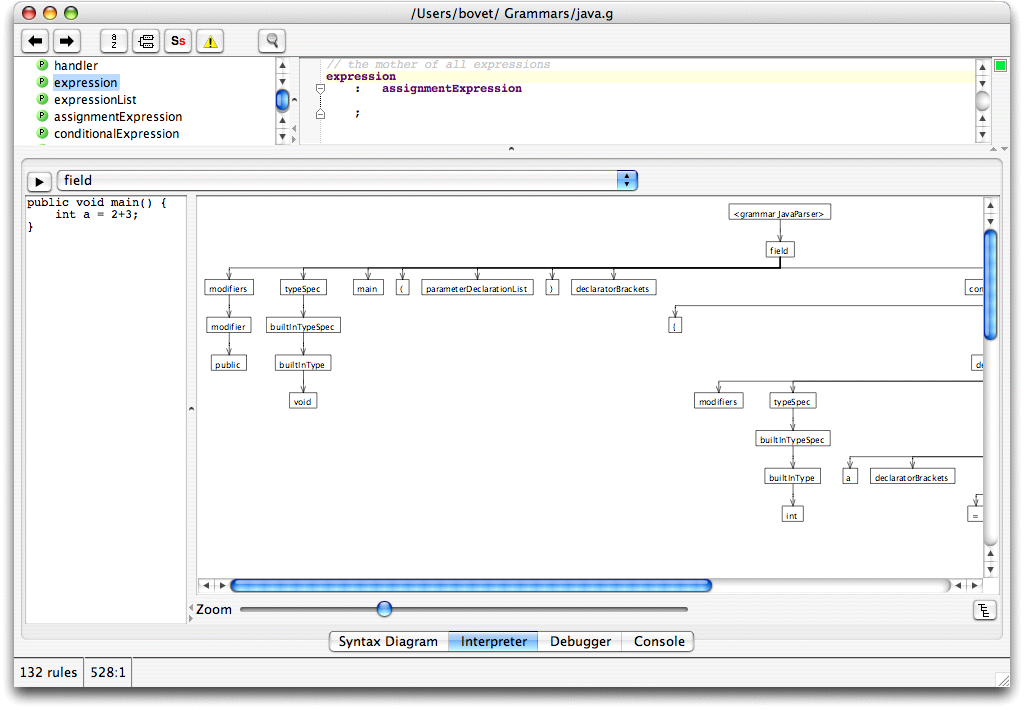This screenshot has height=710, width=1024.
Task: Click the forward navigation arrow button
Action: point(67,41)
